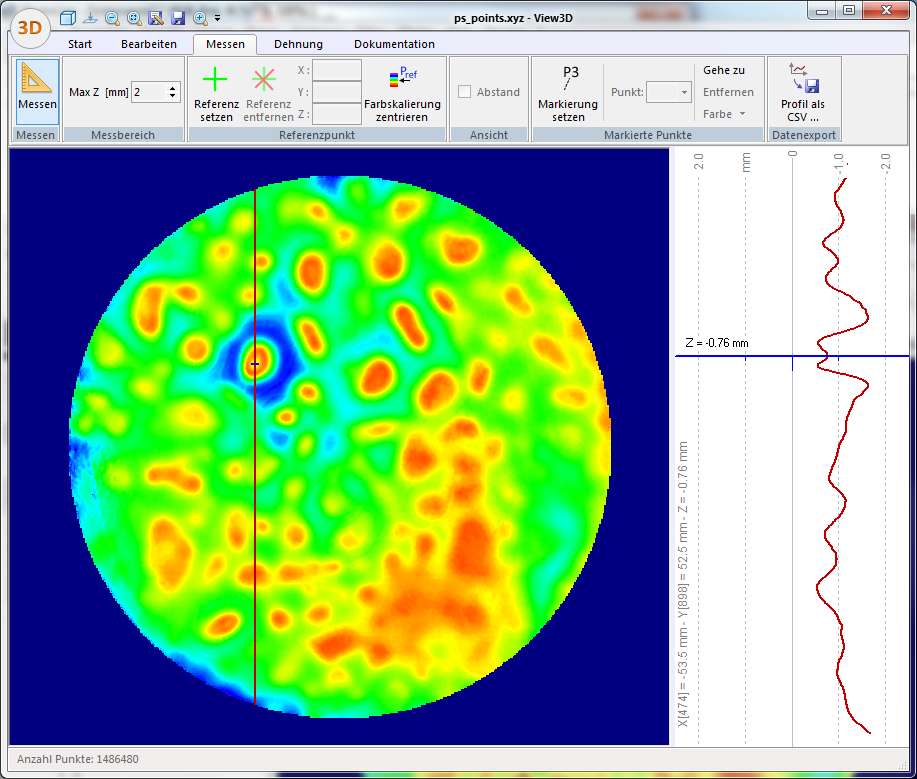917x779 pixels.
Task: Activate the Messen triangle ruler tool
Action: click(37, 82)
